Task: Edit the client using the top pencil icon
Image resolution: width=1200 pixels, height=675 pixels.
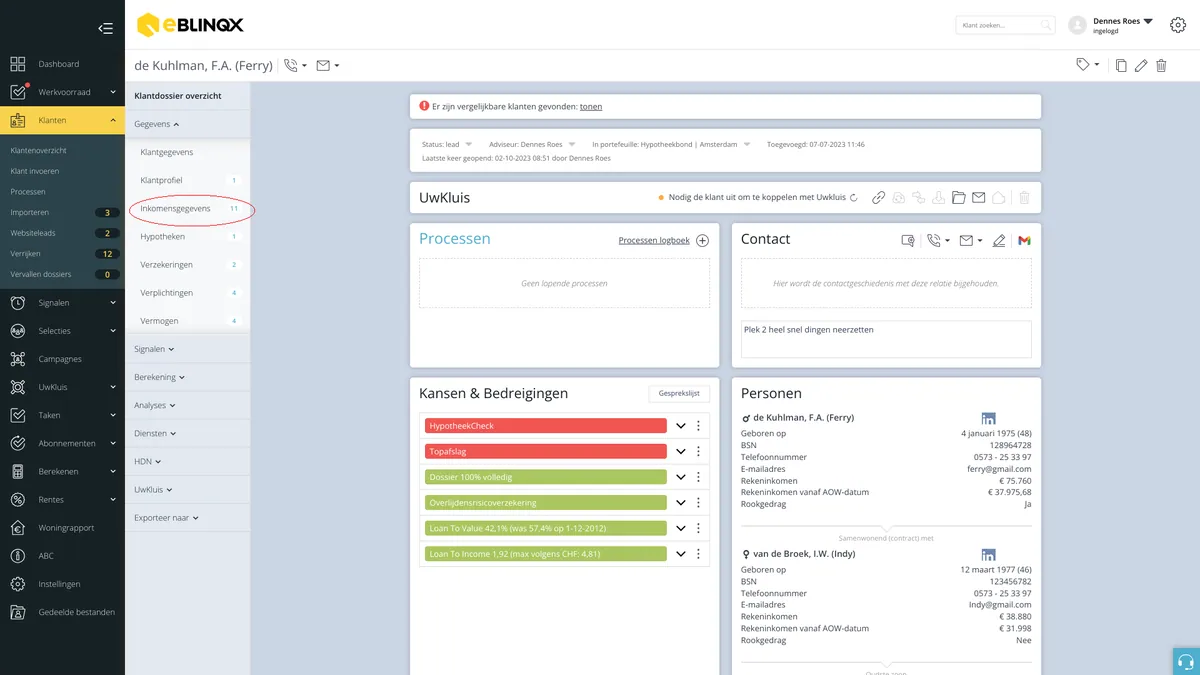Action: [1141, 66]
